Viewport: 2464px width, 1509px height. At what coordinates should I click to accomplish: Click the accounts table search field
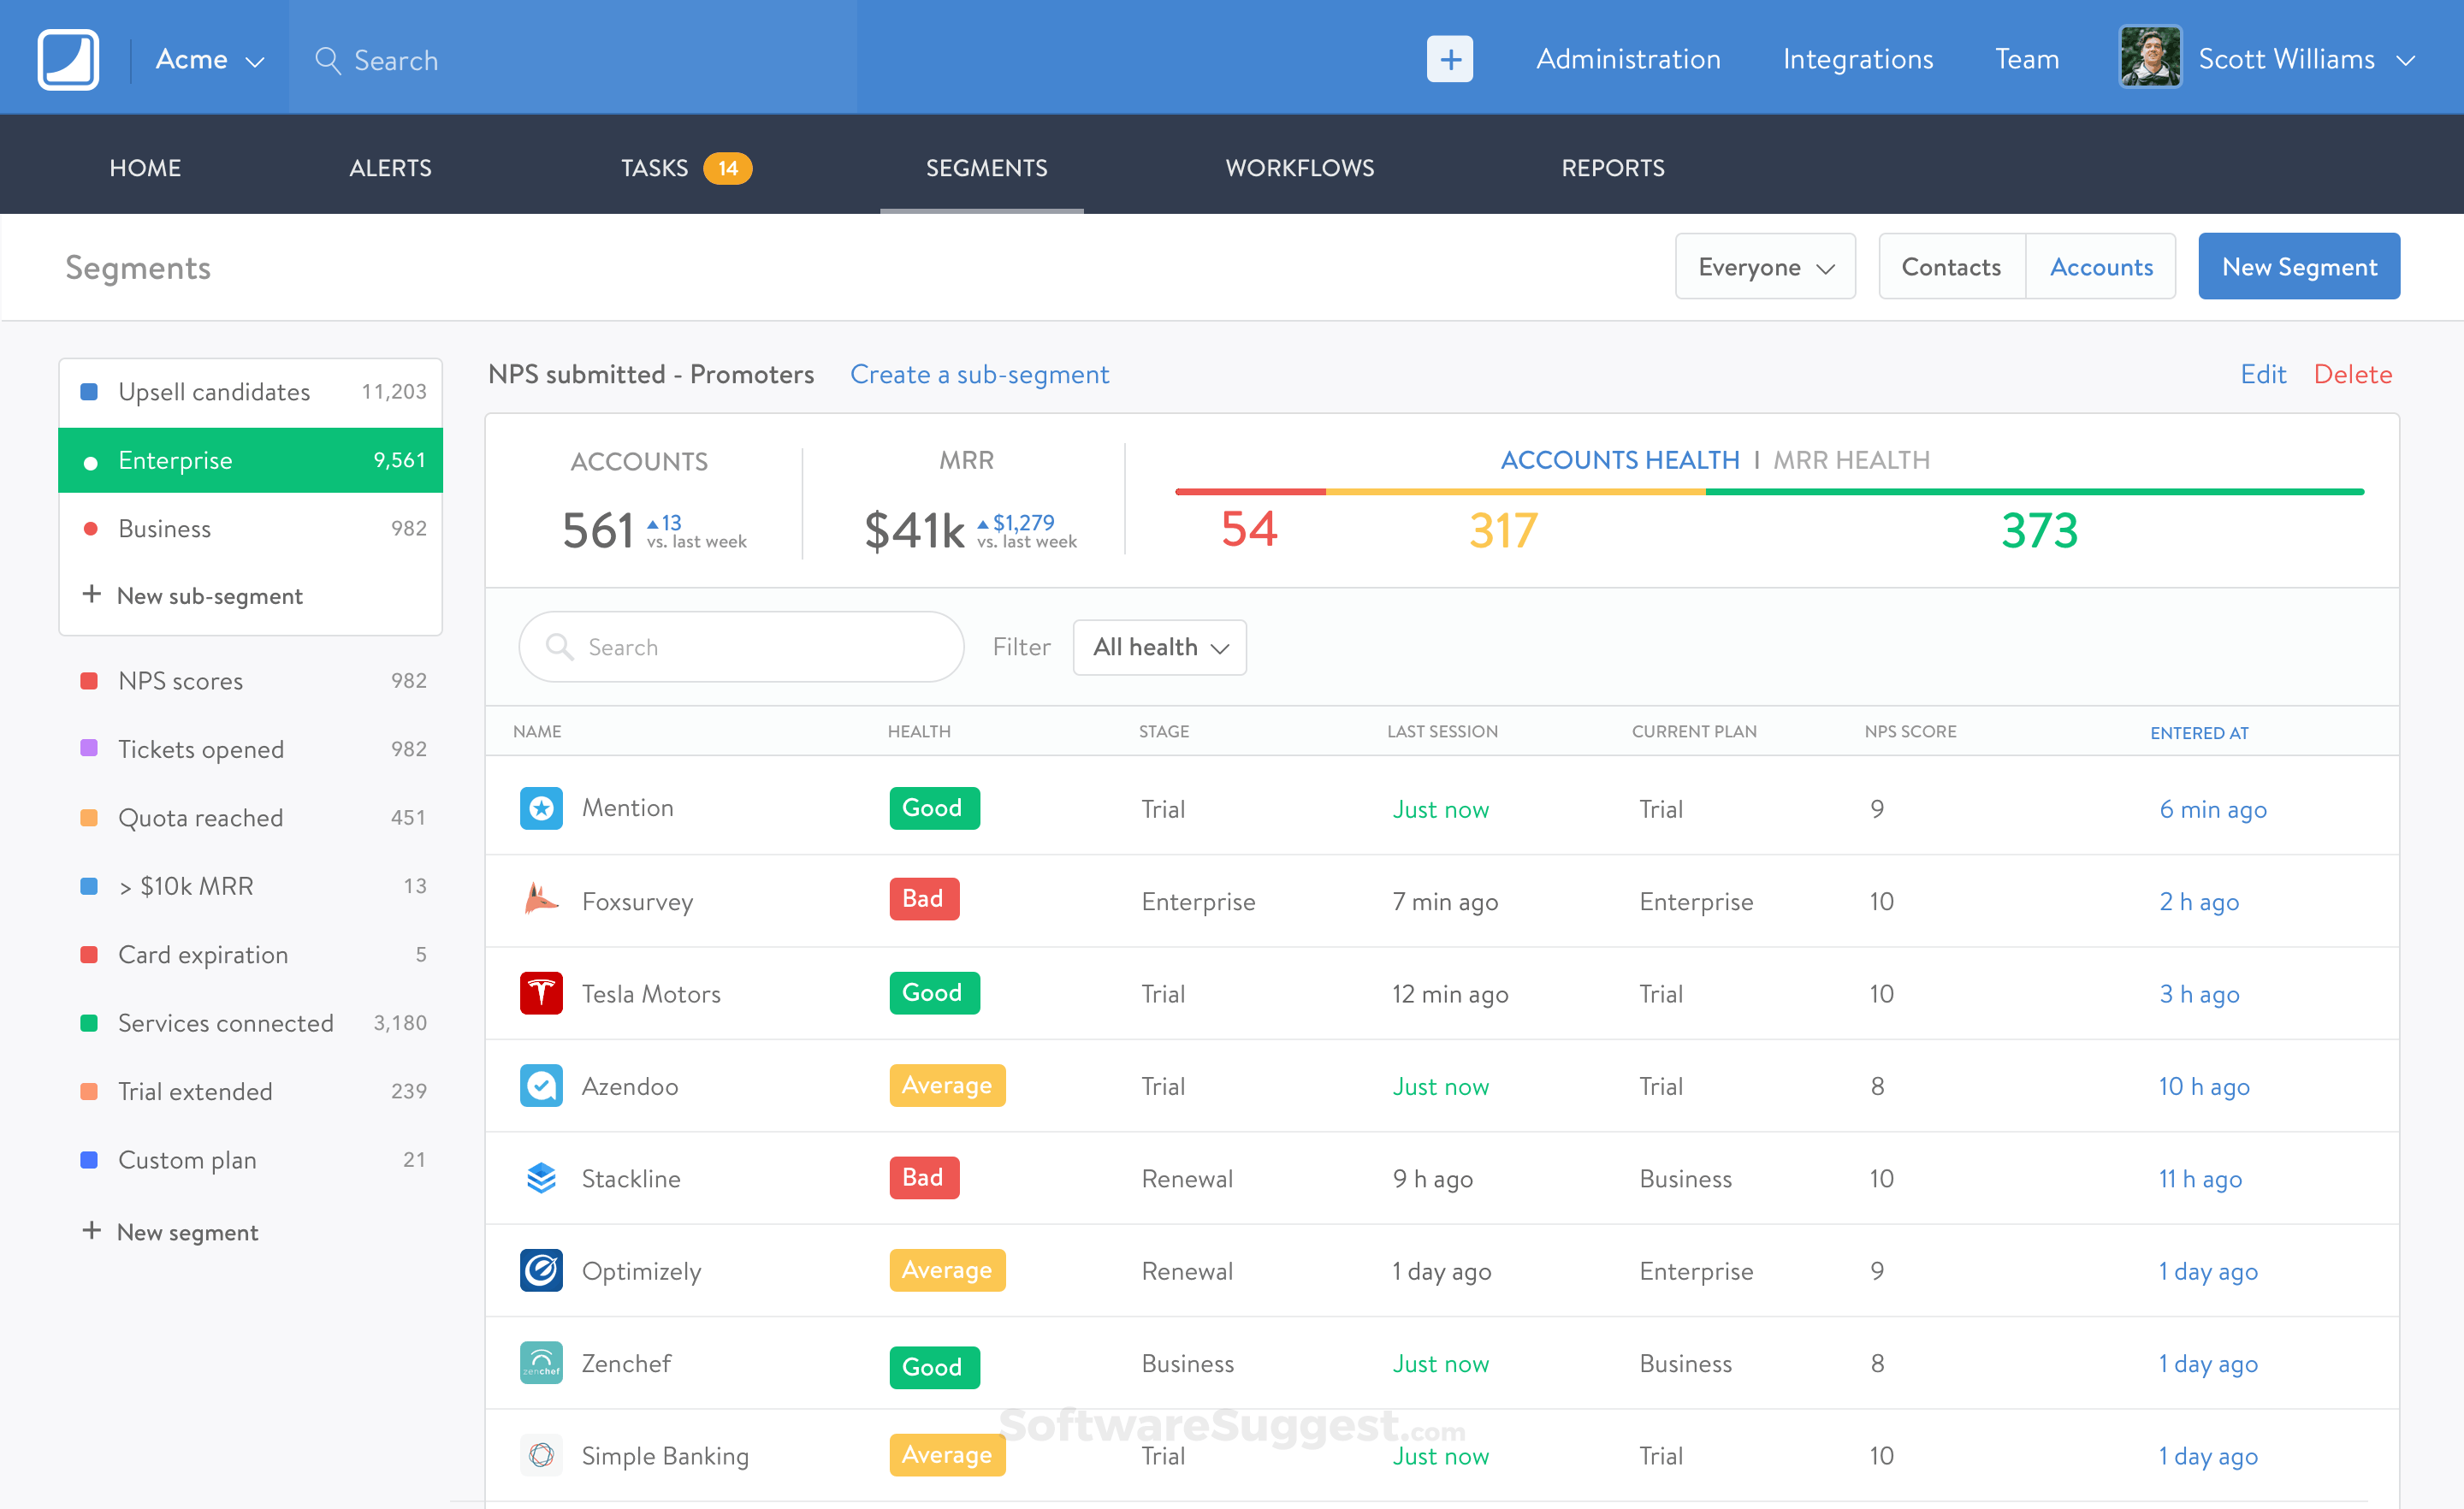741,647
